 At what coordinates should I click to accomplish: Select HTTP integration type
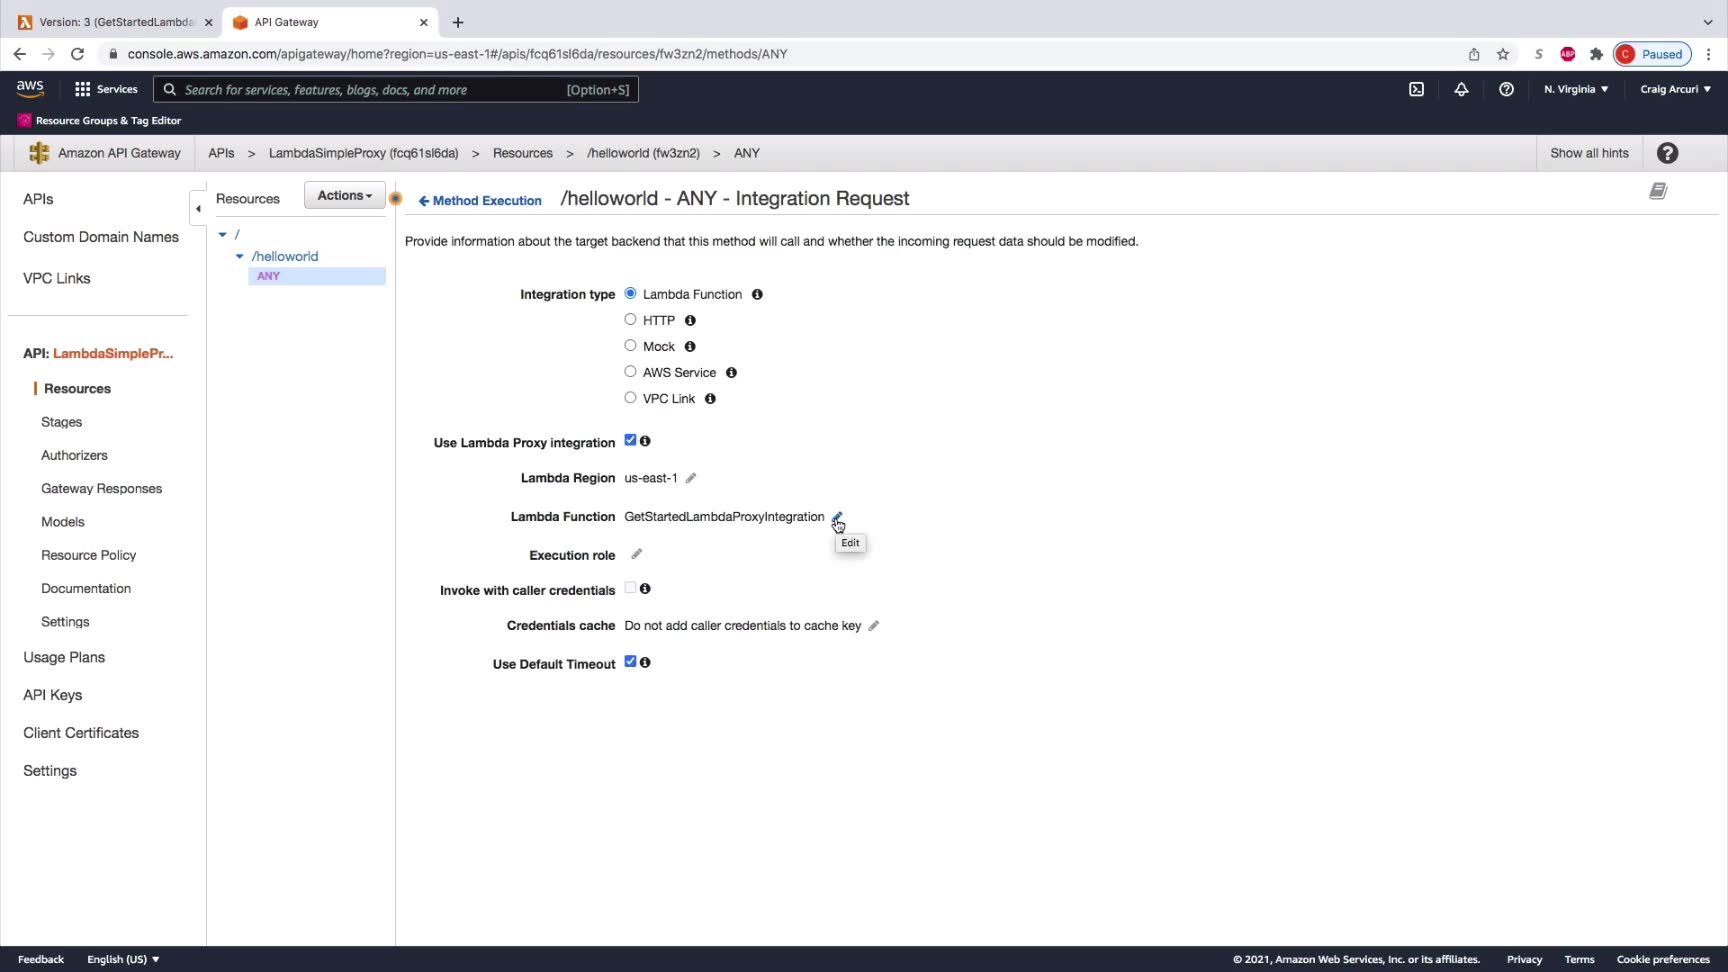(630, 319)
